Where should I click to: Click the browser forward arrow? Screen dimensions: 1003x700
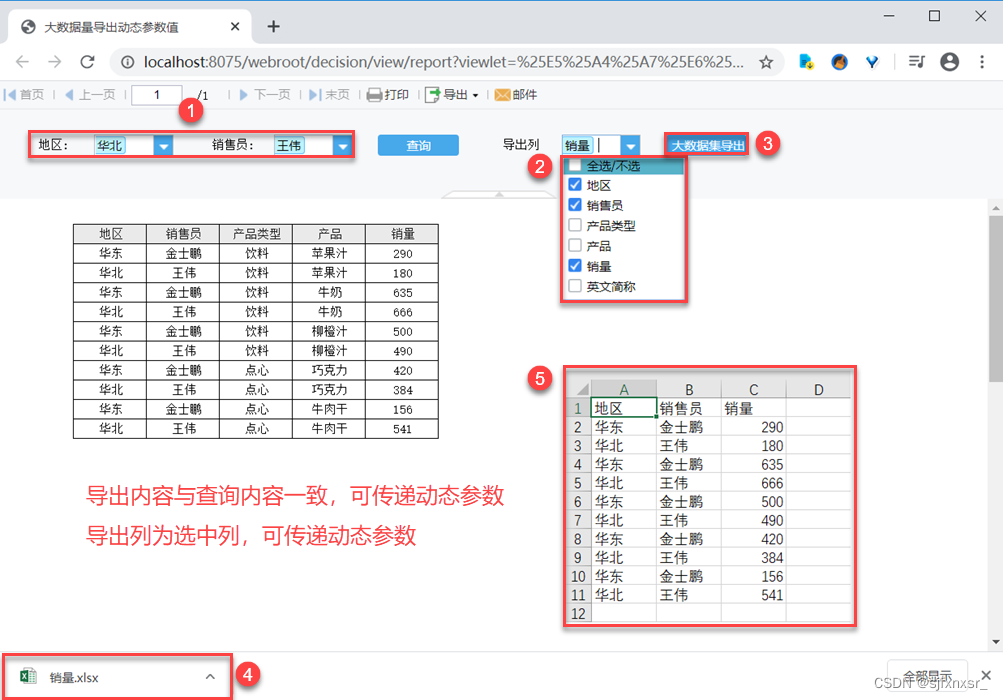click(x=55, y=61)
